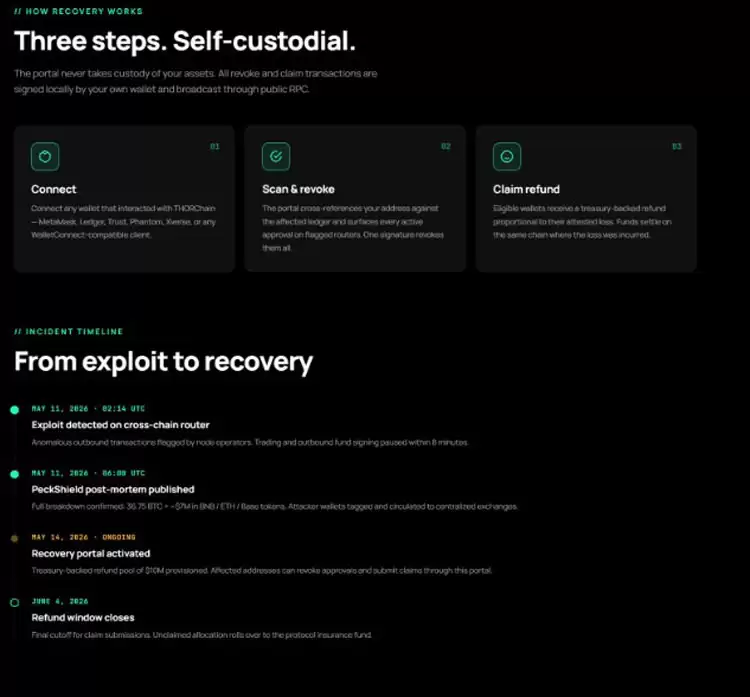This screenshot has width=750, height=697.
Task: Click the Scan & revoke checkmark icon
Action: (x=276, y=156)
